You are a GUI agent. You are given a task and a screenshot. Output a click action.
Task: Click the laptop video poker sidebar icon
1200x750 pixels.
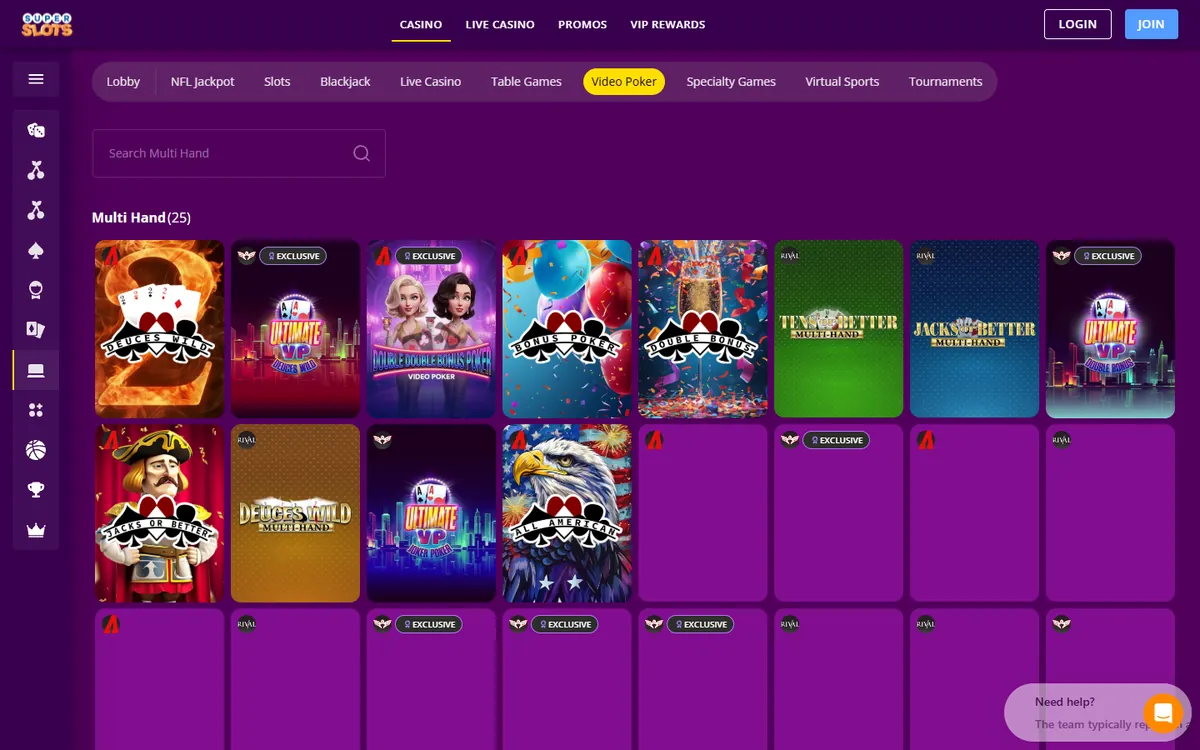(x=36, y=370)
